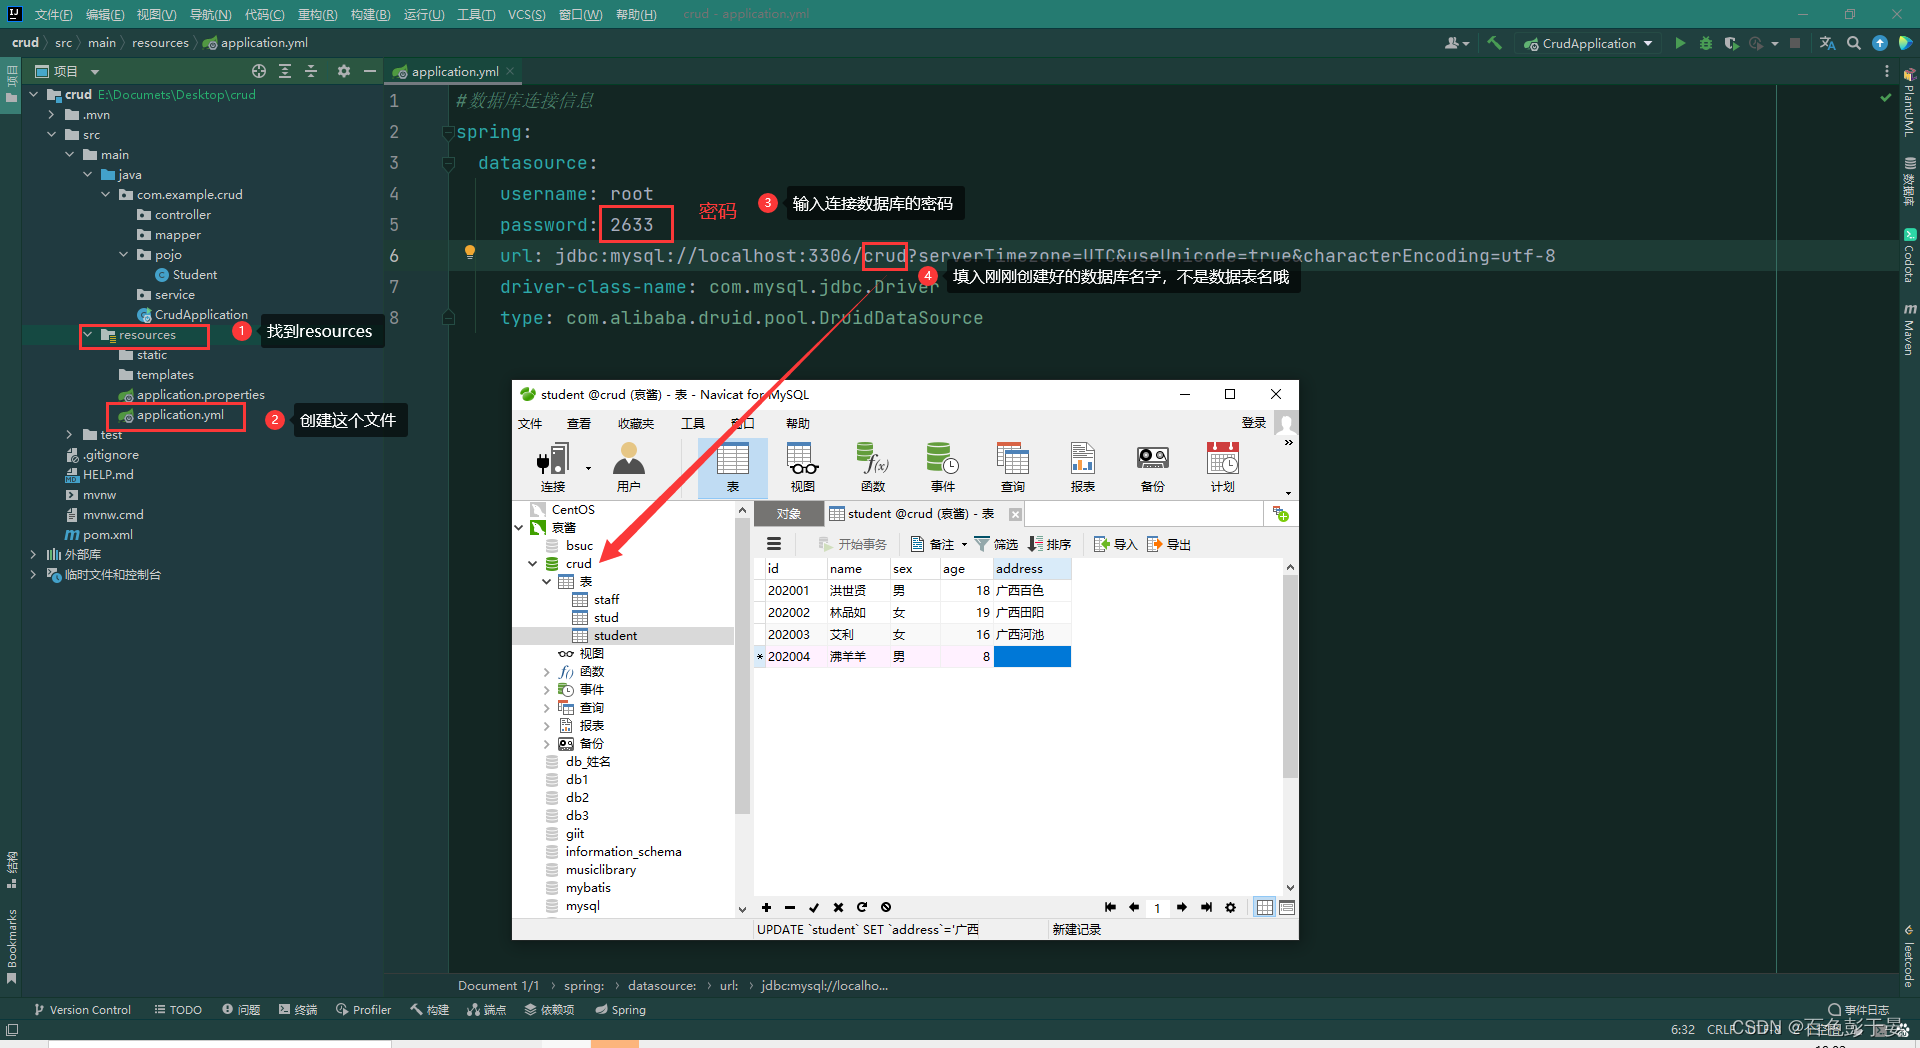The width and height of the screenshot is (1920, 1048).
Task: Build project with the hammer icon
Action: (x=1495, y=43)
